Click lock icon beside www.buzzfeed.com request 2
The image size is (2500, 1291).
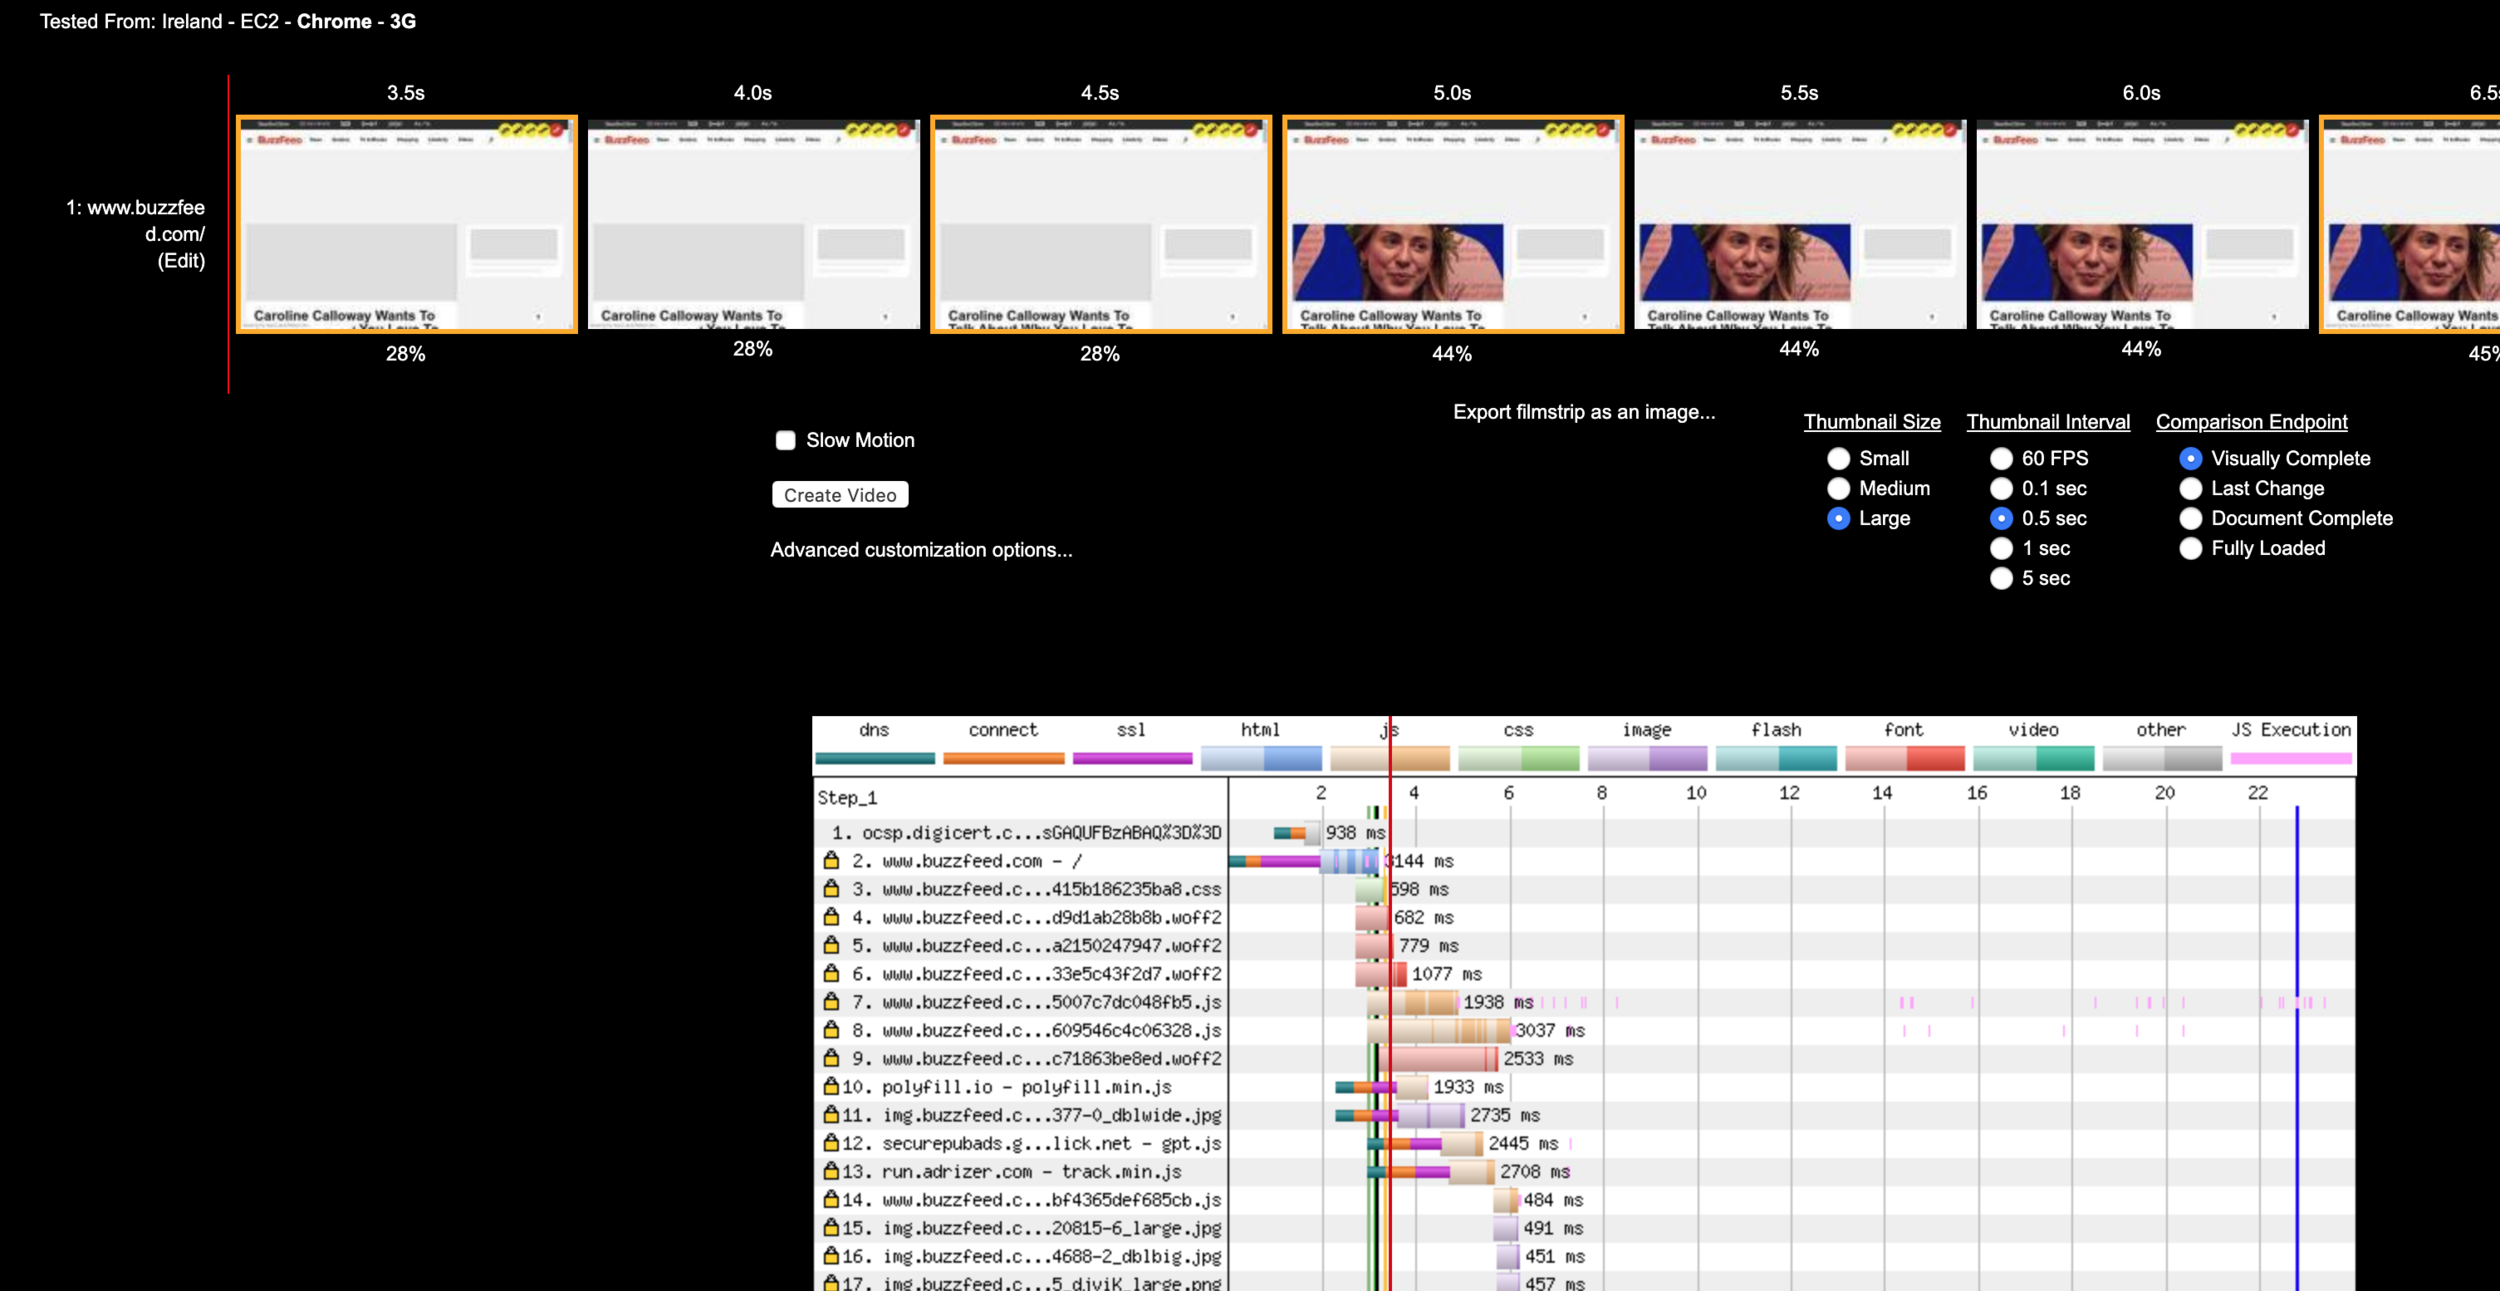831,860
